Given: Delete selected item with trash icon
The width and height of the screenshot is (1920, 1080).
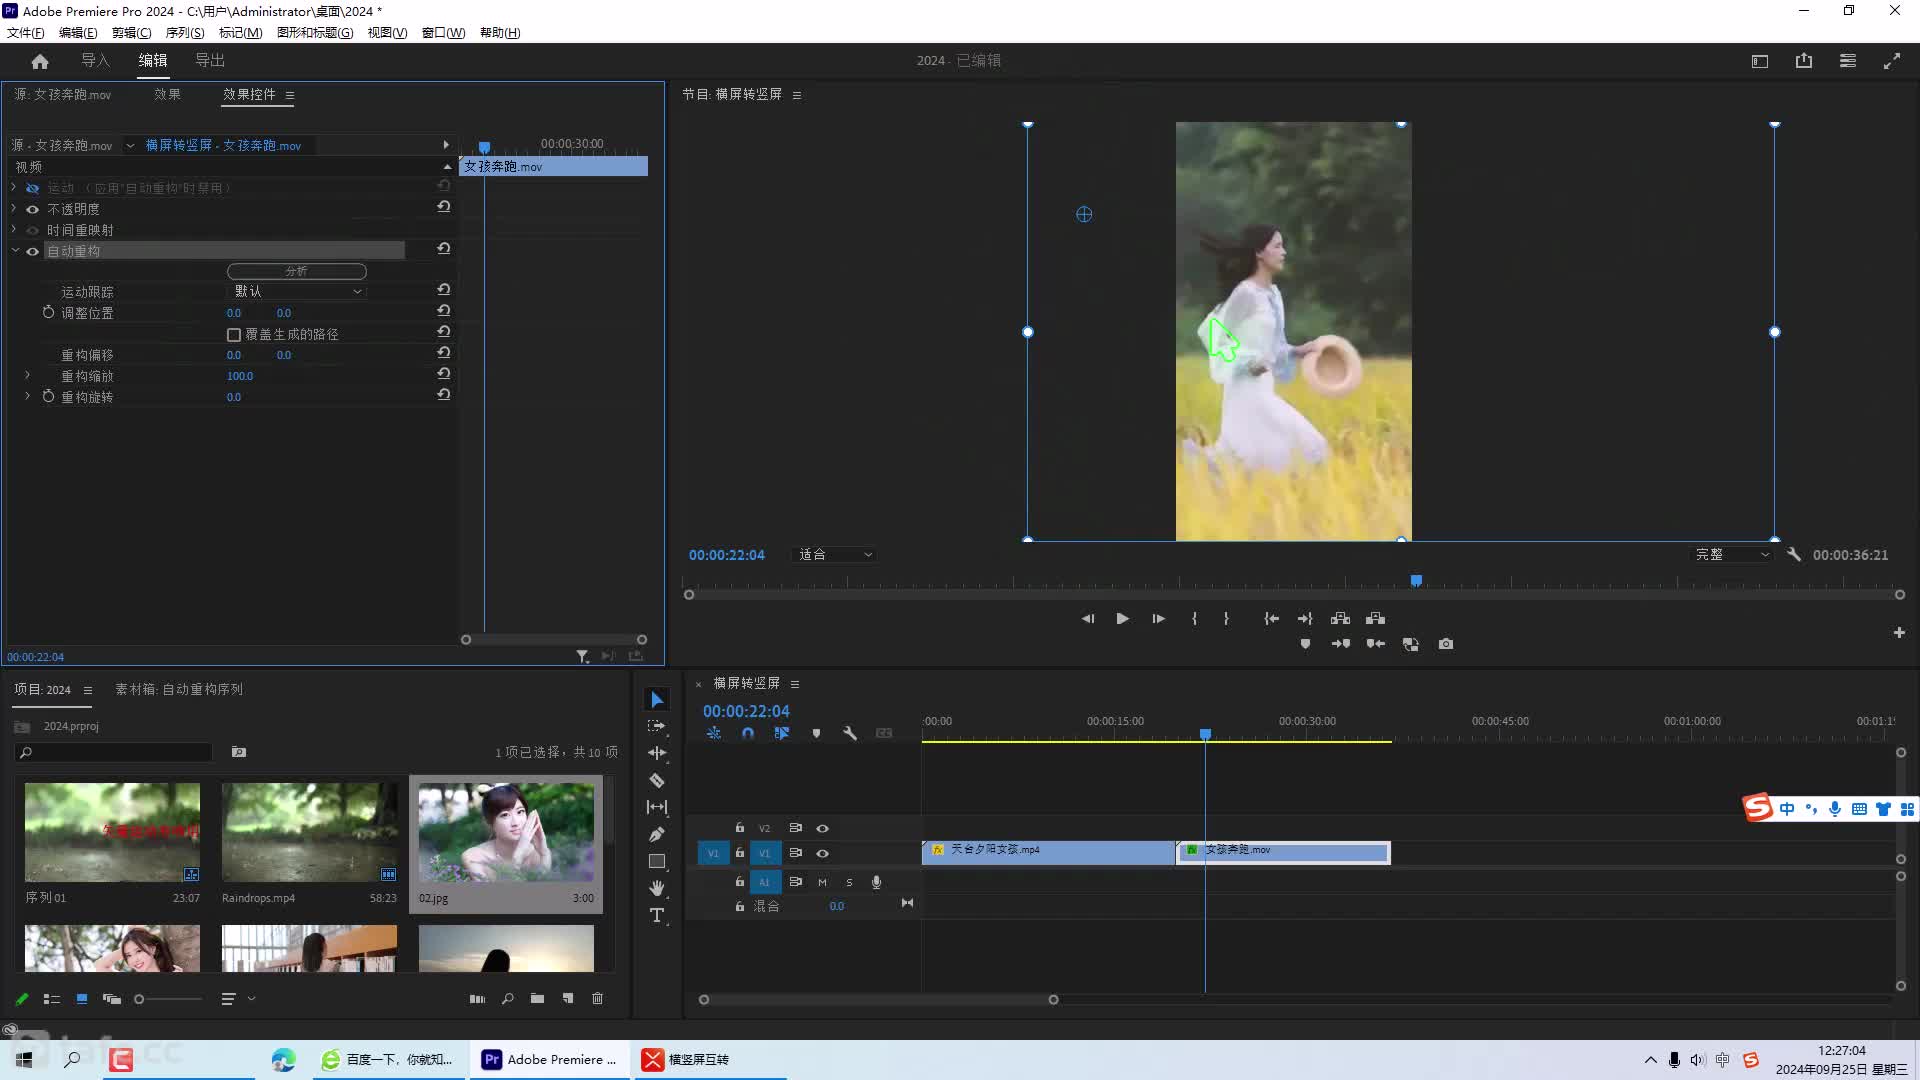Looking at the screenshot, I should point(598,998).
